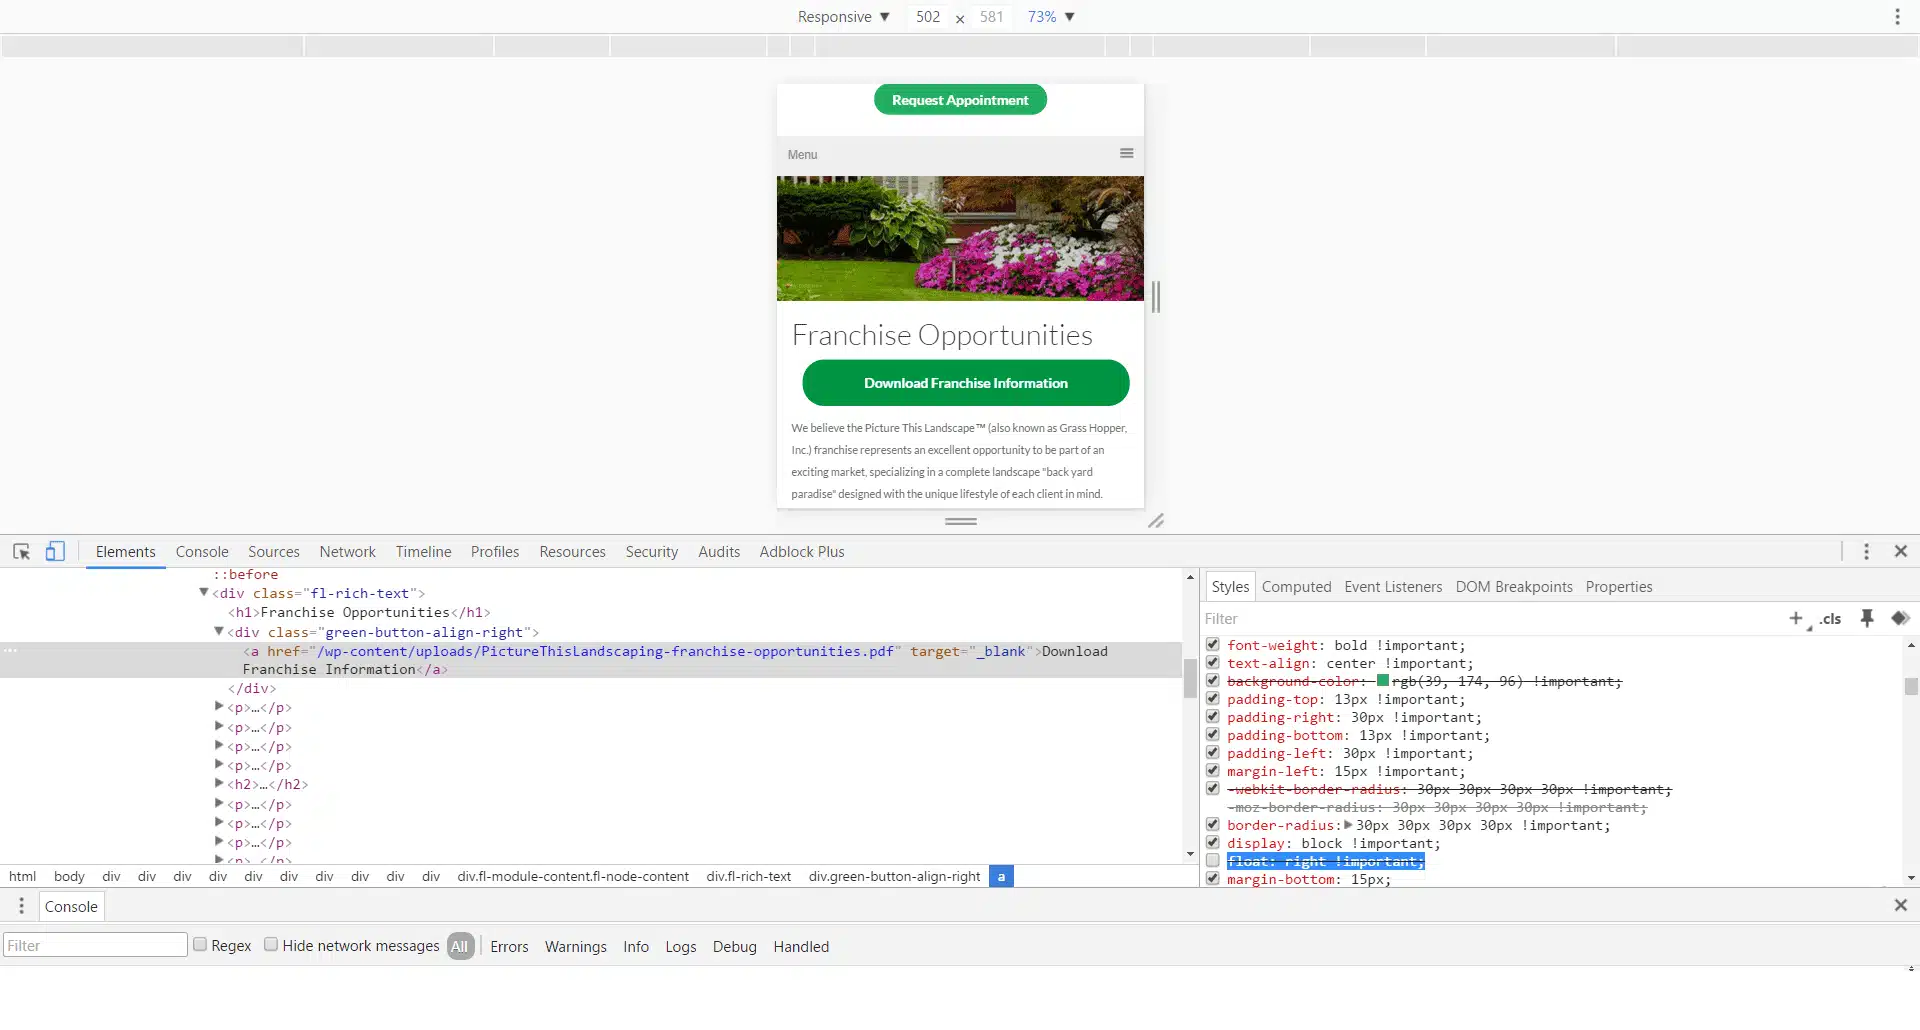This screenshot has width=1920, height=1030.
Task: Select div.fl-rich-text in breadcrumb
Action: (749, 877)
